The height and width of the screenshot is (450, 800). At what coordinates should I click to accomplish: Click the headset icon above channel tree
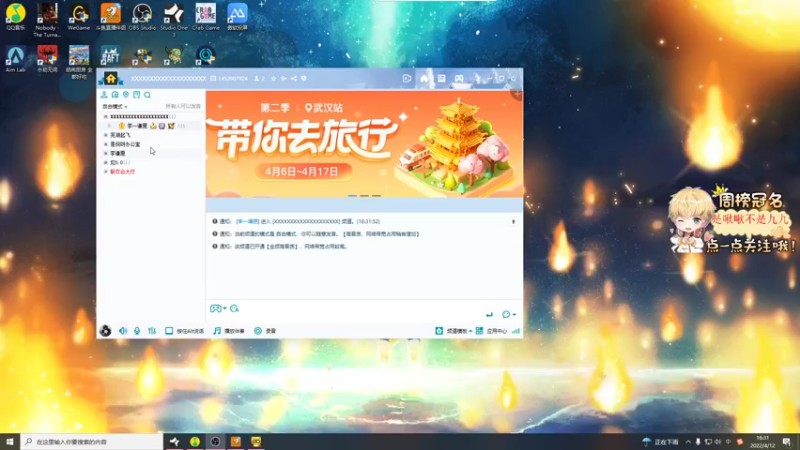click(x=115, y=95)
